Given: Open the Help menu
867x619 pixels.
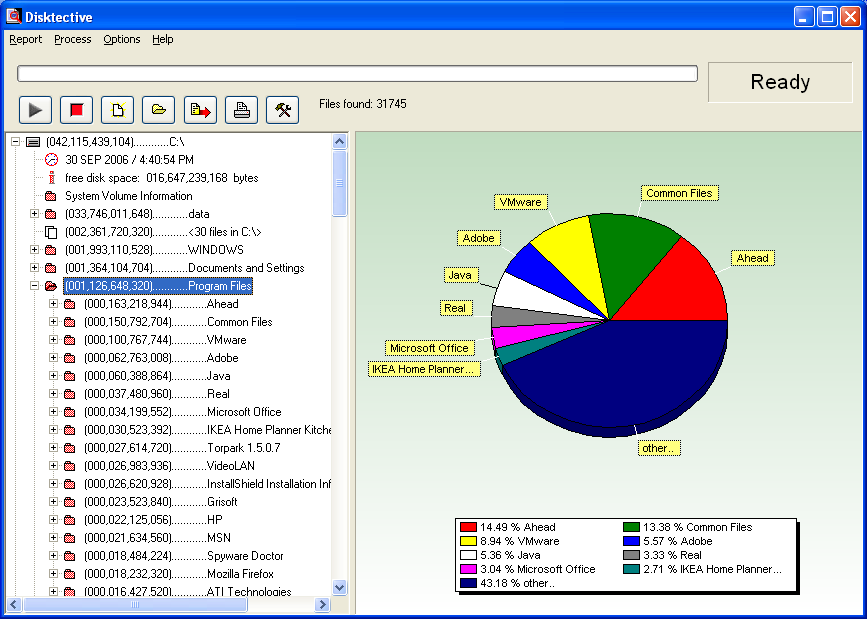Looking at the screenshot, I should click(x=163, y=39).
